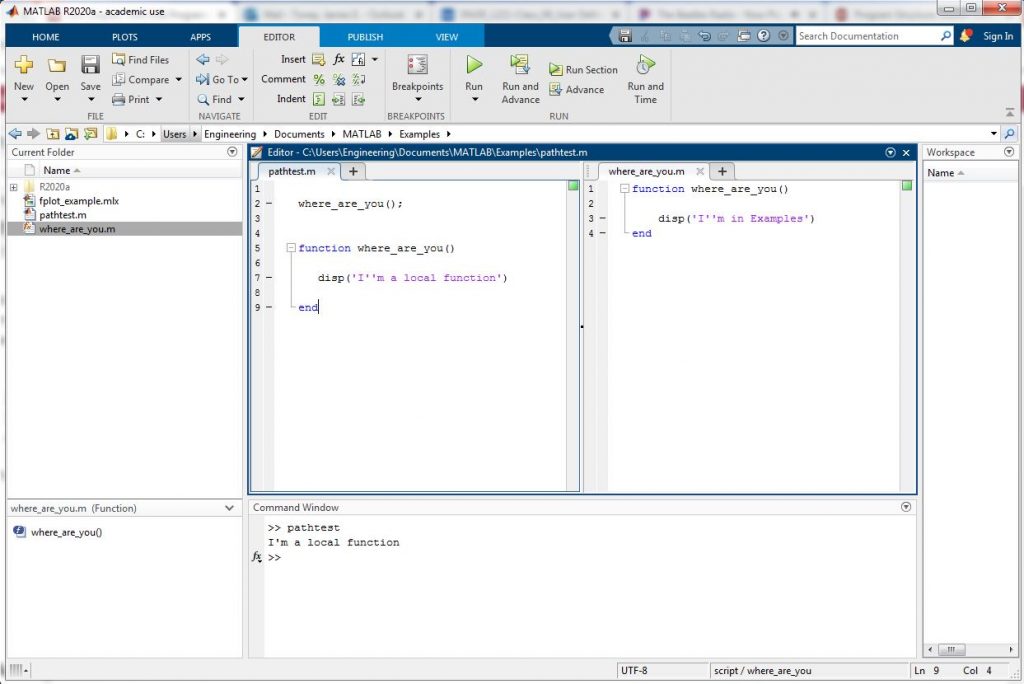The height and width of the screenshot is (684, 1024).
Task: Click the Save icon in the toolstrip
Action: (90, 66)
